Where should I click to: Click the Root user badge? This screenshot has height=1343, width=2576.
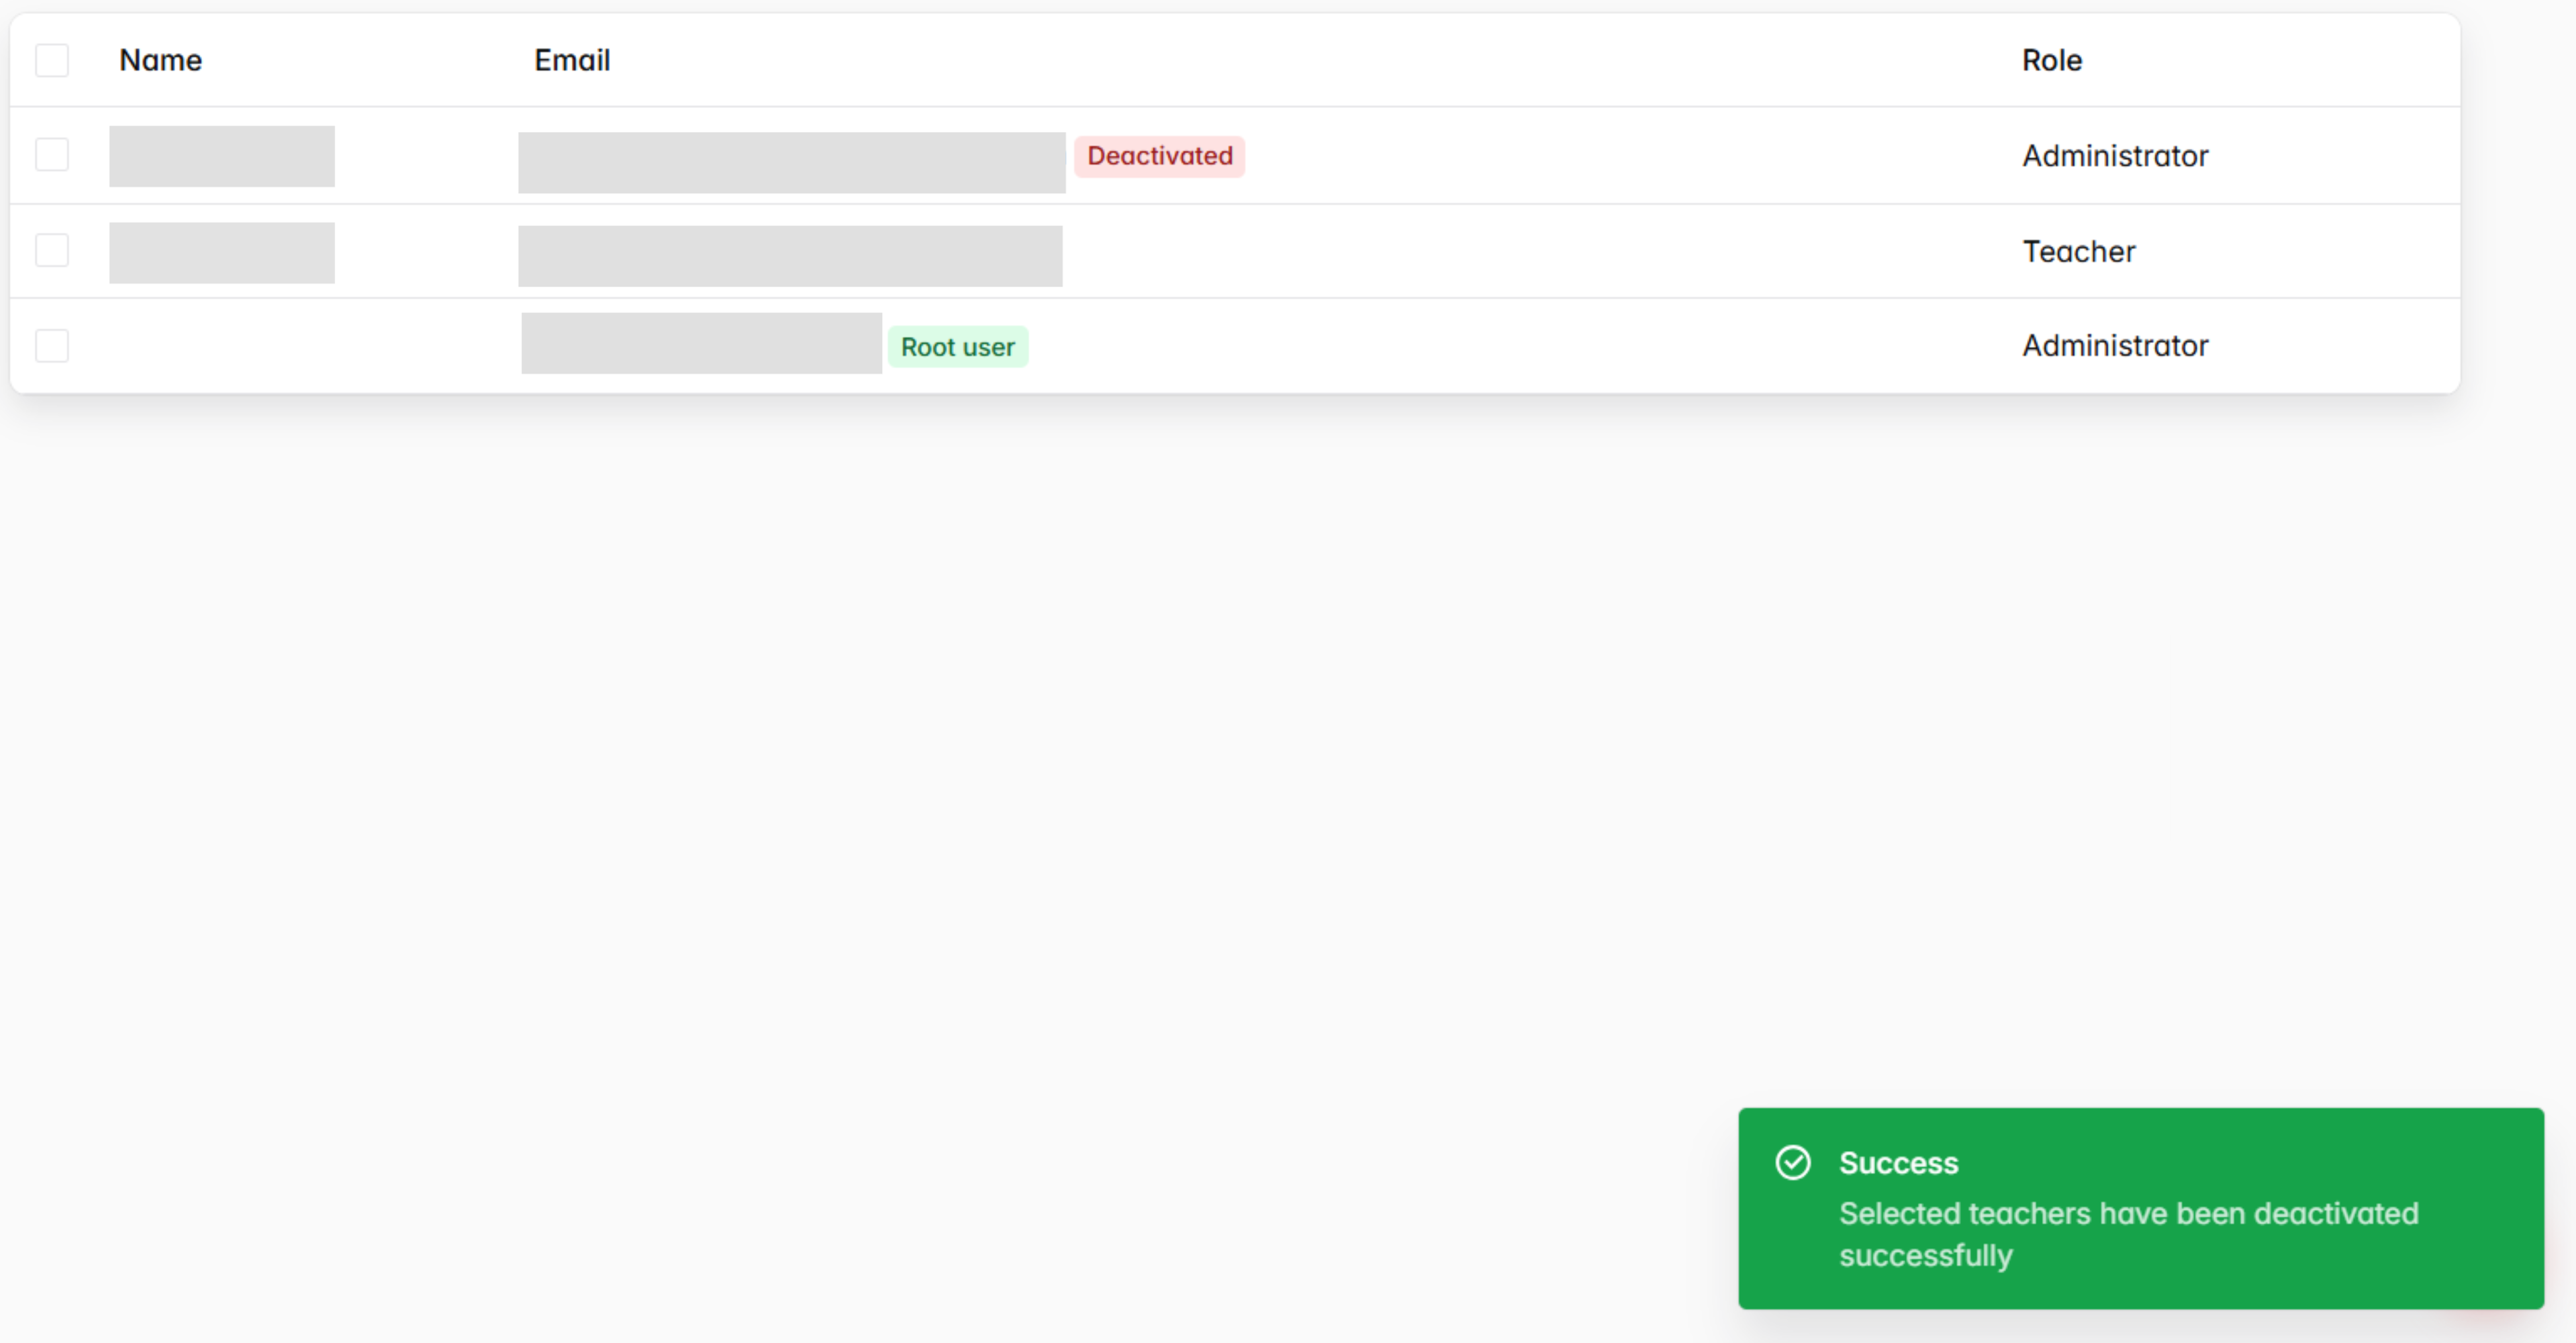tap(957, 346)
